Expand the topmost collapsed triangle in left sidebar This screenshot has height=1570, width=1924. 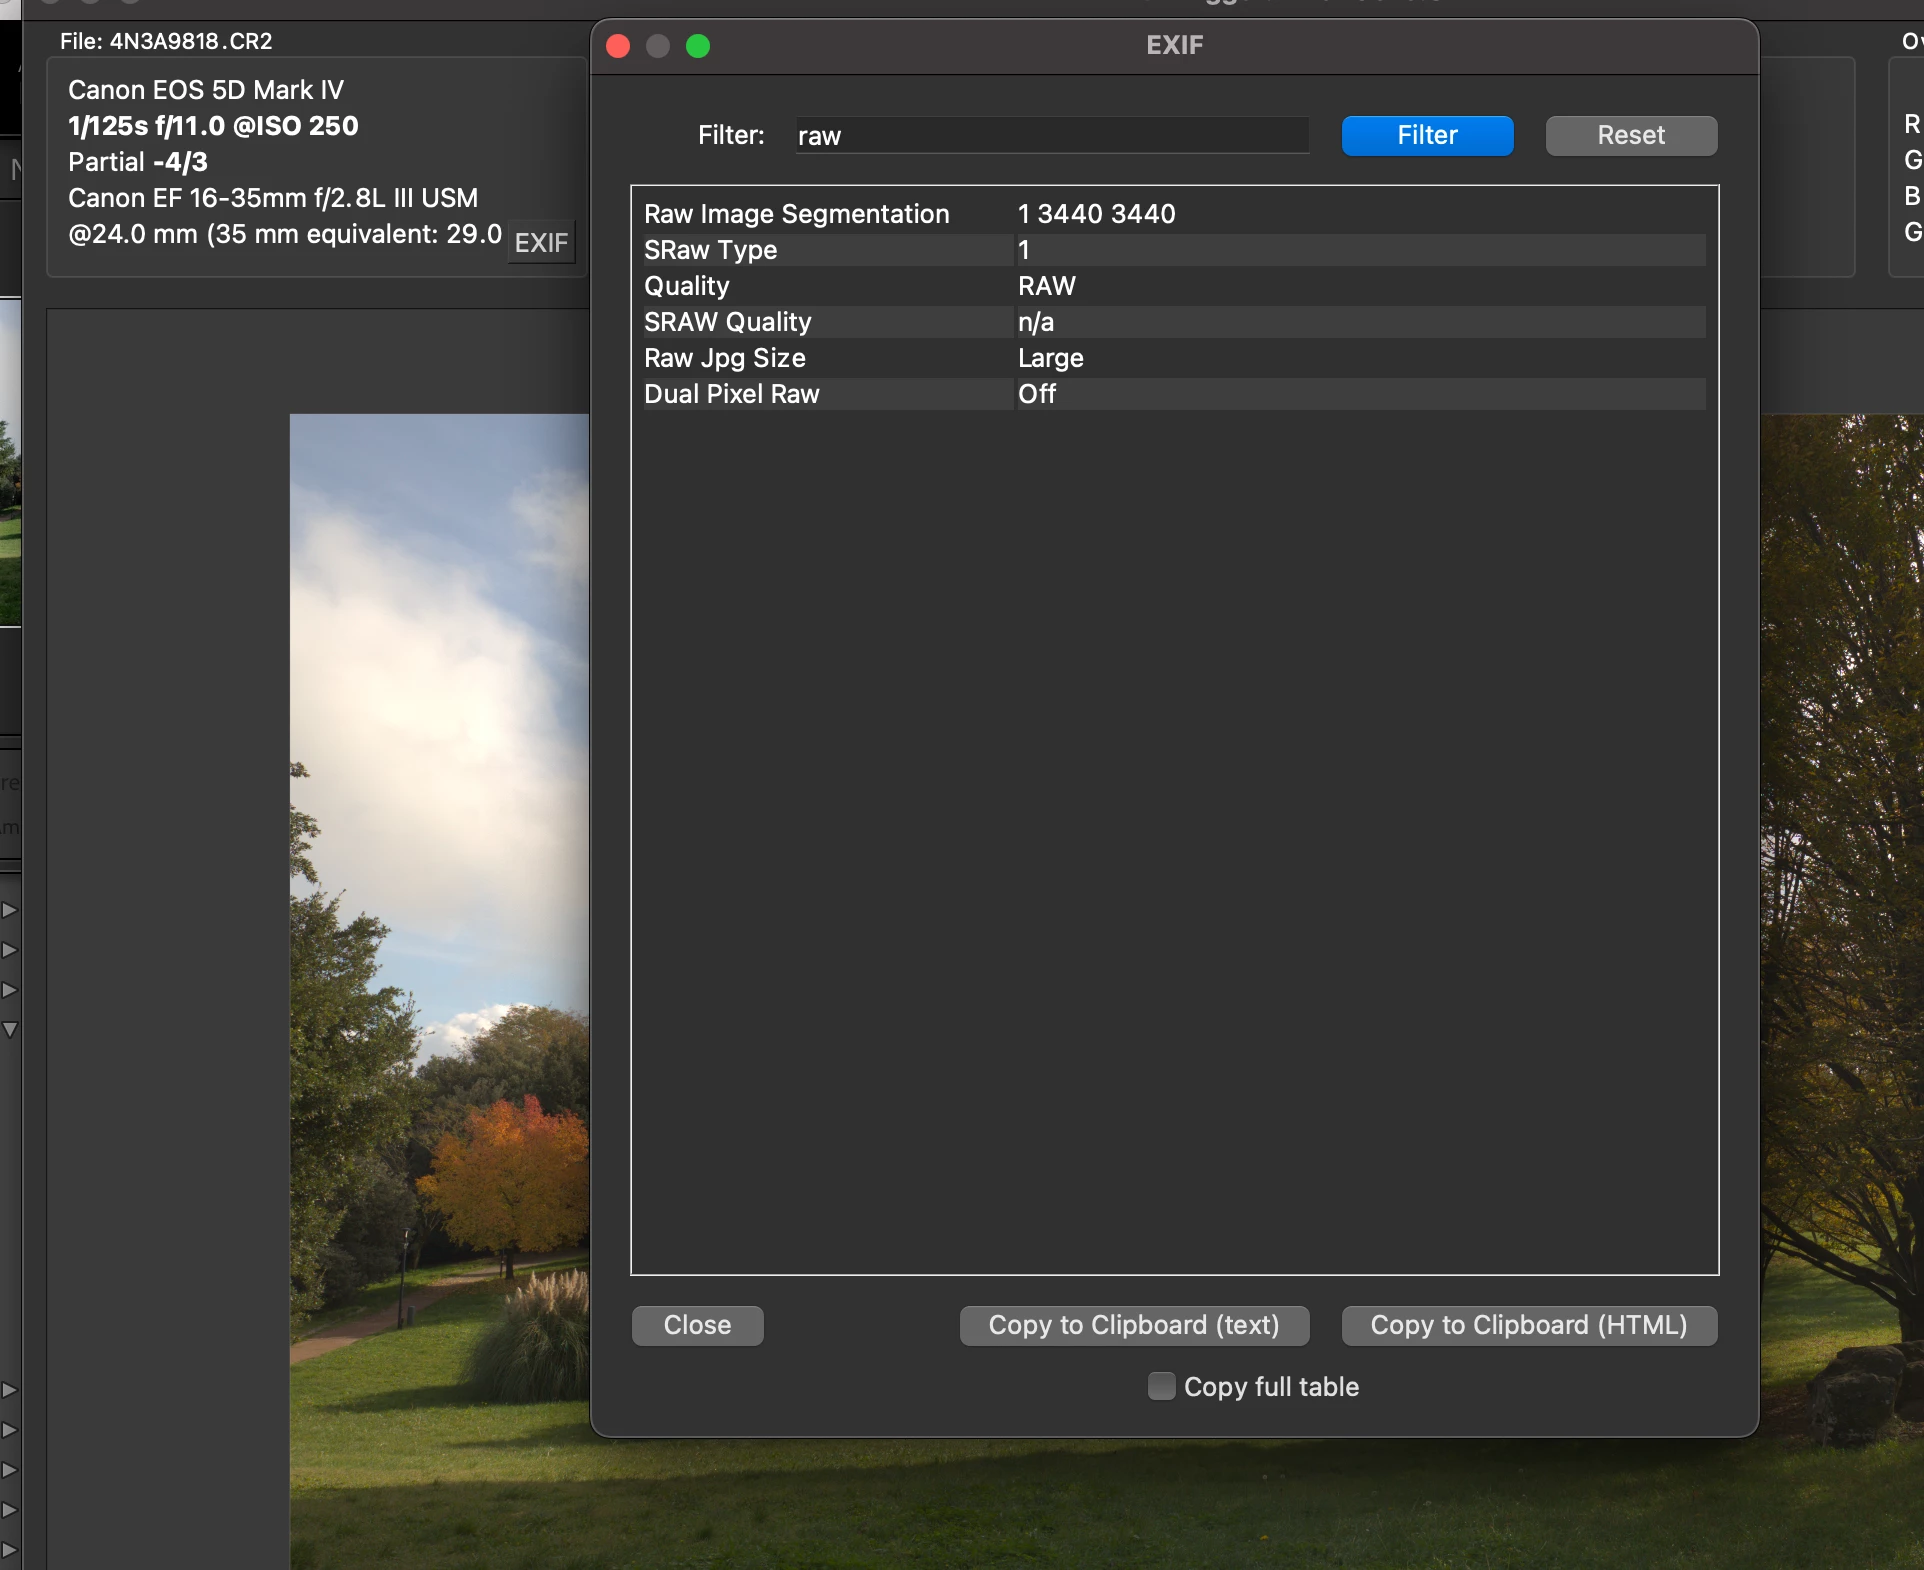(10, 910)
